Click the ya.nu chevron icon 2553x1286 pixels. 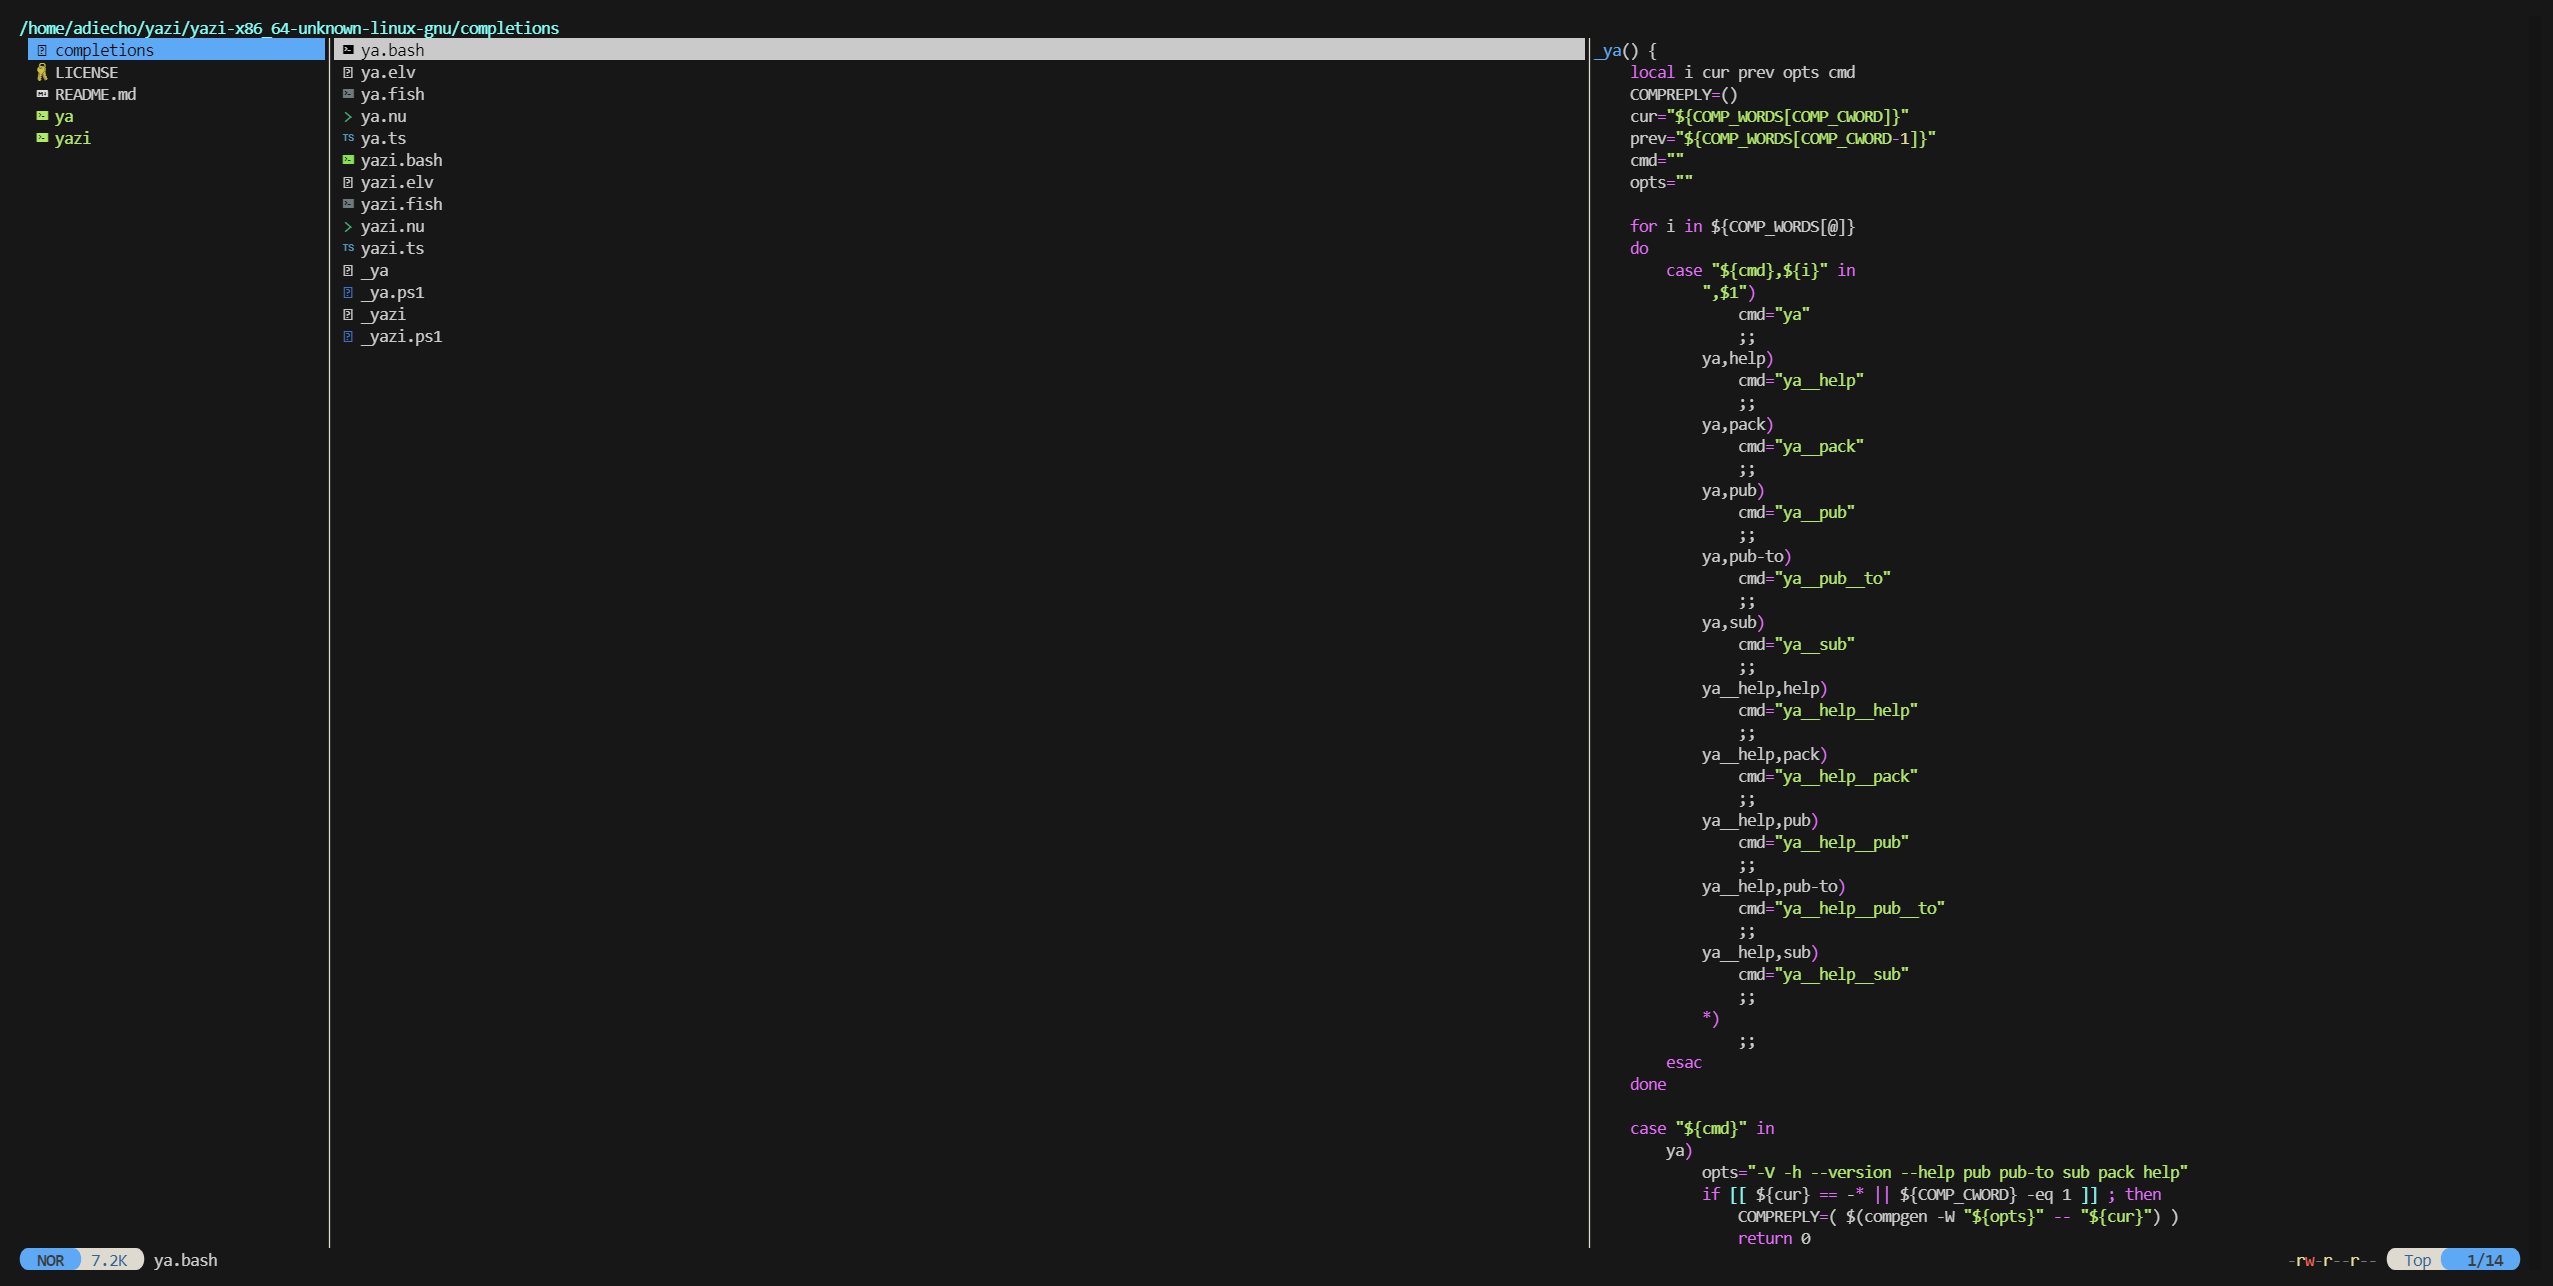[x=348, y=116]
